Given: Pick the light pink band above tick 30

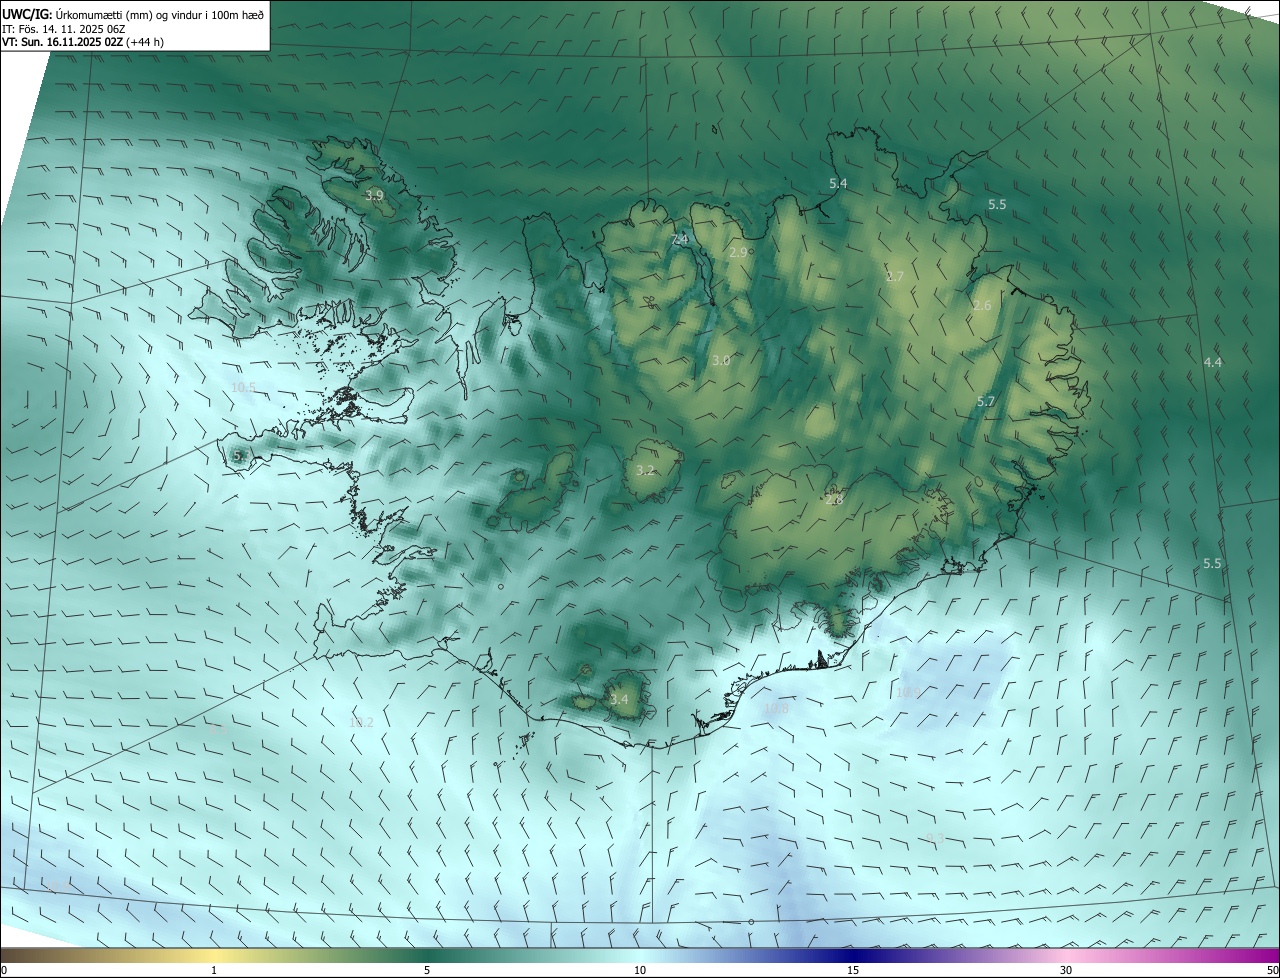Looking at the screenshot, I should [x=1066, y=955].
